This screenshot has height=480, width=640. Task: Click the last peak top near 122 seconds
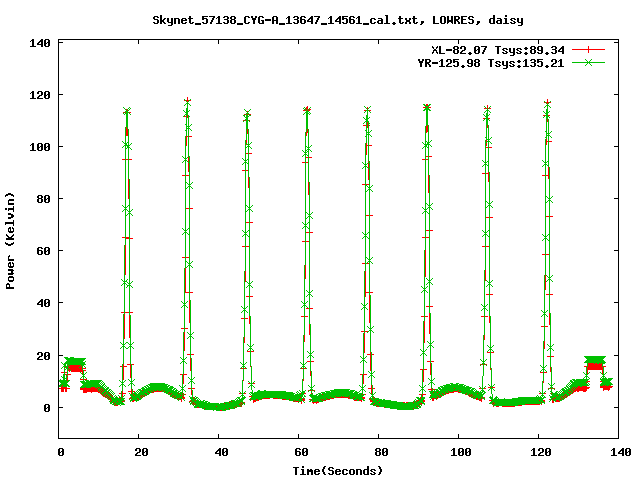(547, 103)
